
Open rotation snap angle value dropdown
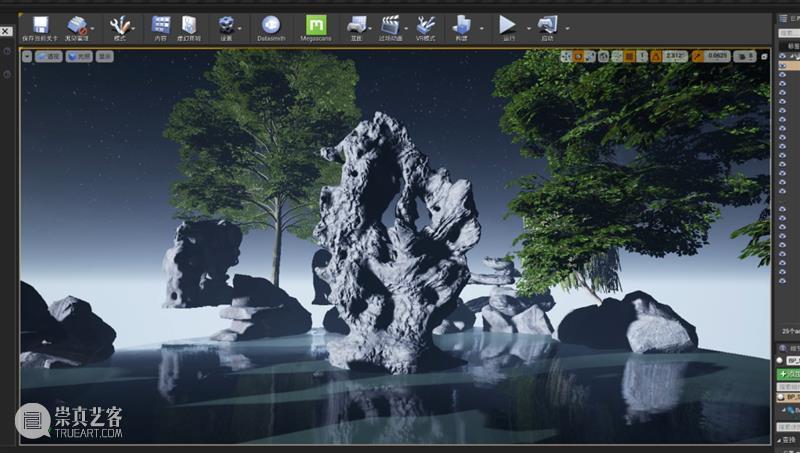click(x=675, y=56)
